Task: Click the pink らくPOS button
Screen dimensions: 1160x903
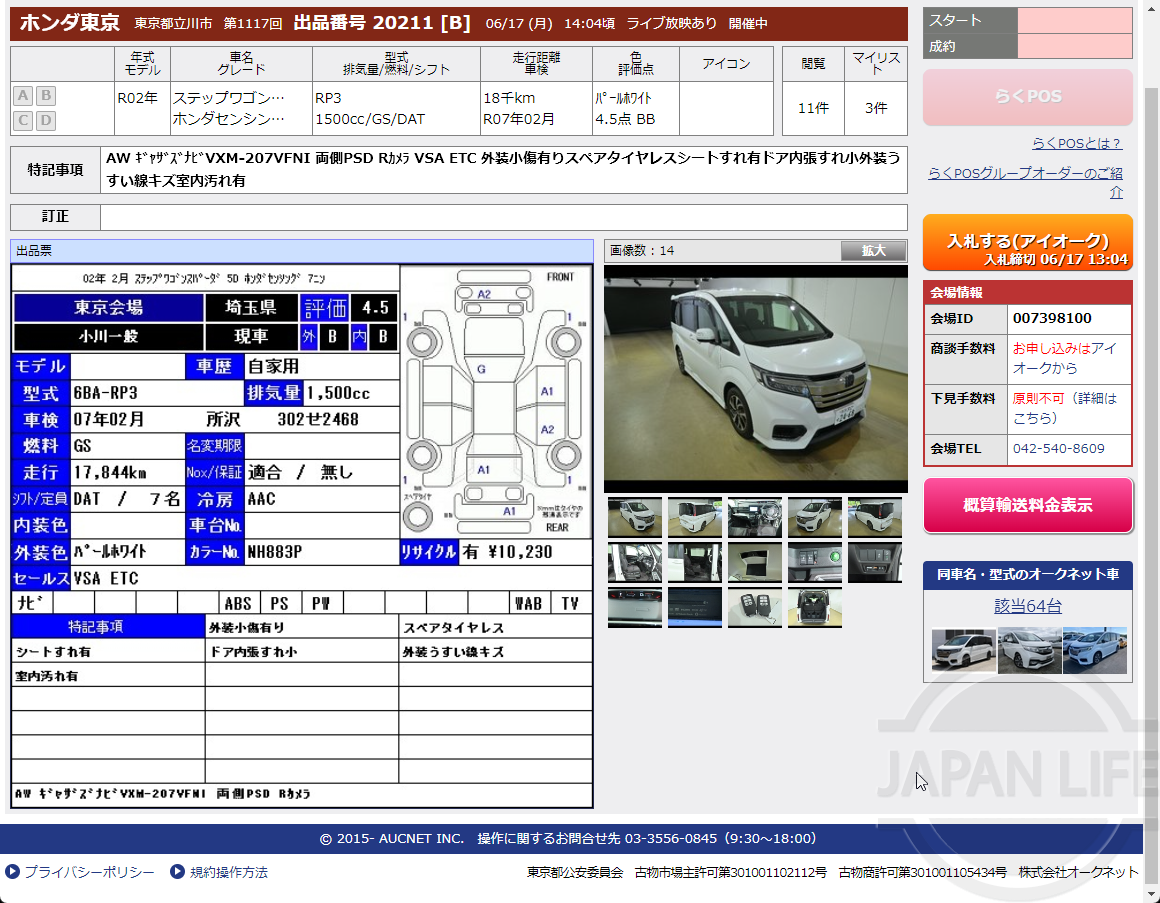Action: pyautogui.click(x=1027, y=98)
